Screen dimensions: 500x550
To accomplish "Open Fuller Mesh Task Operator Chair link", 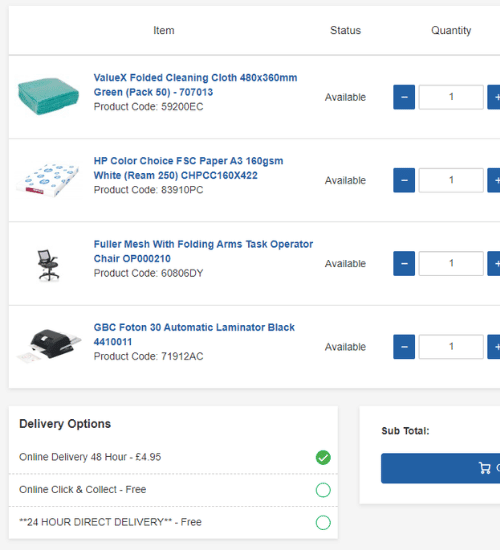I will (x=203, y=251).
